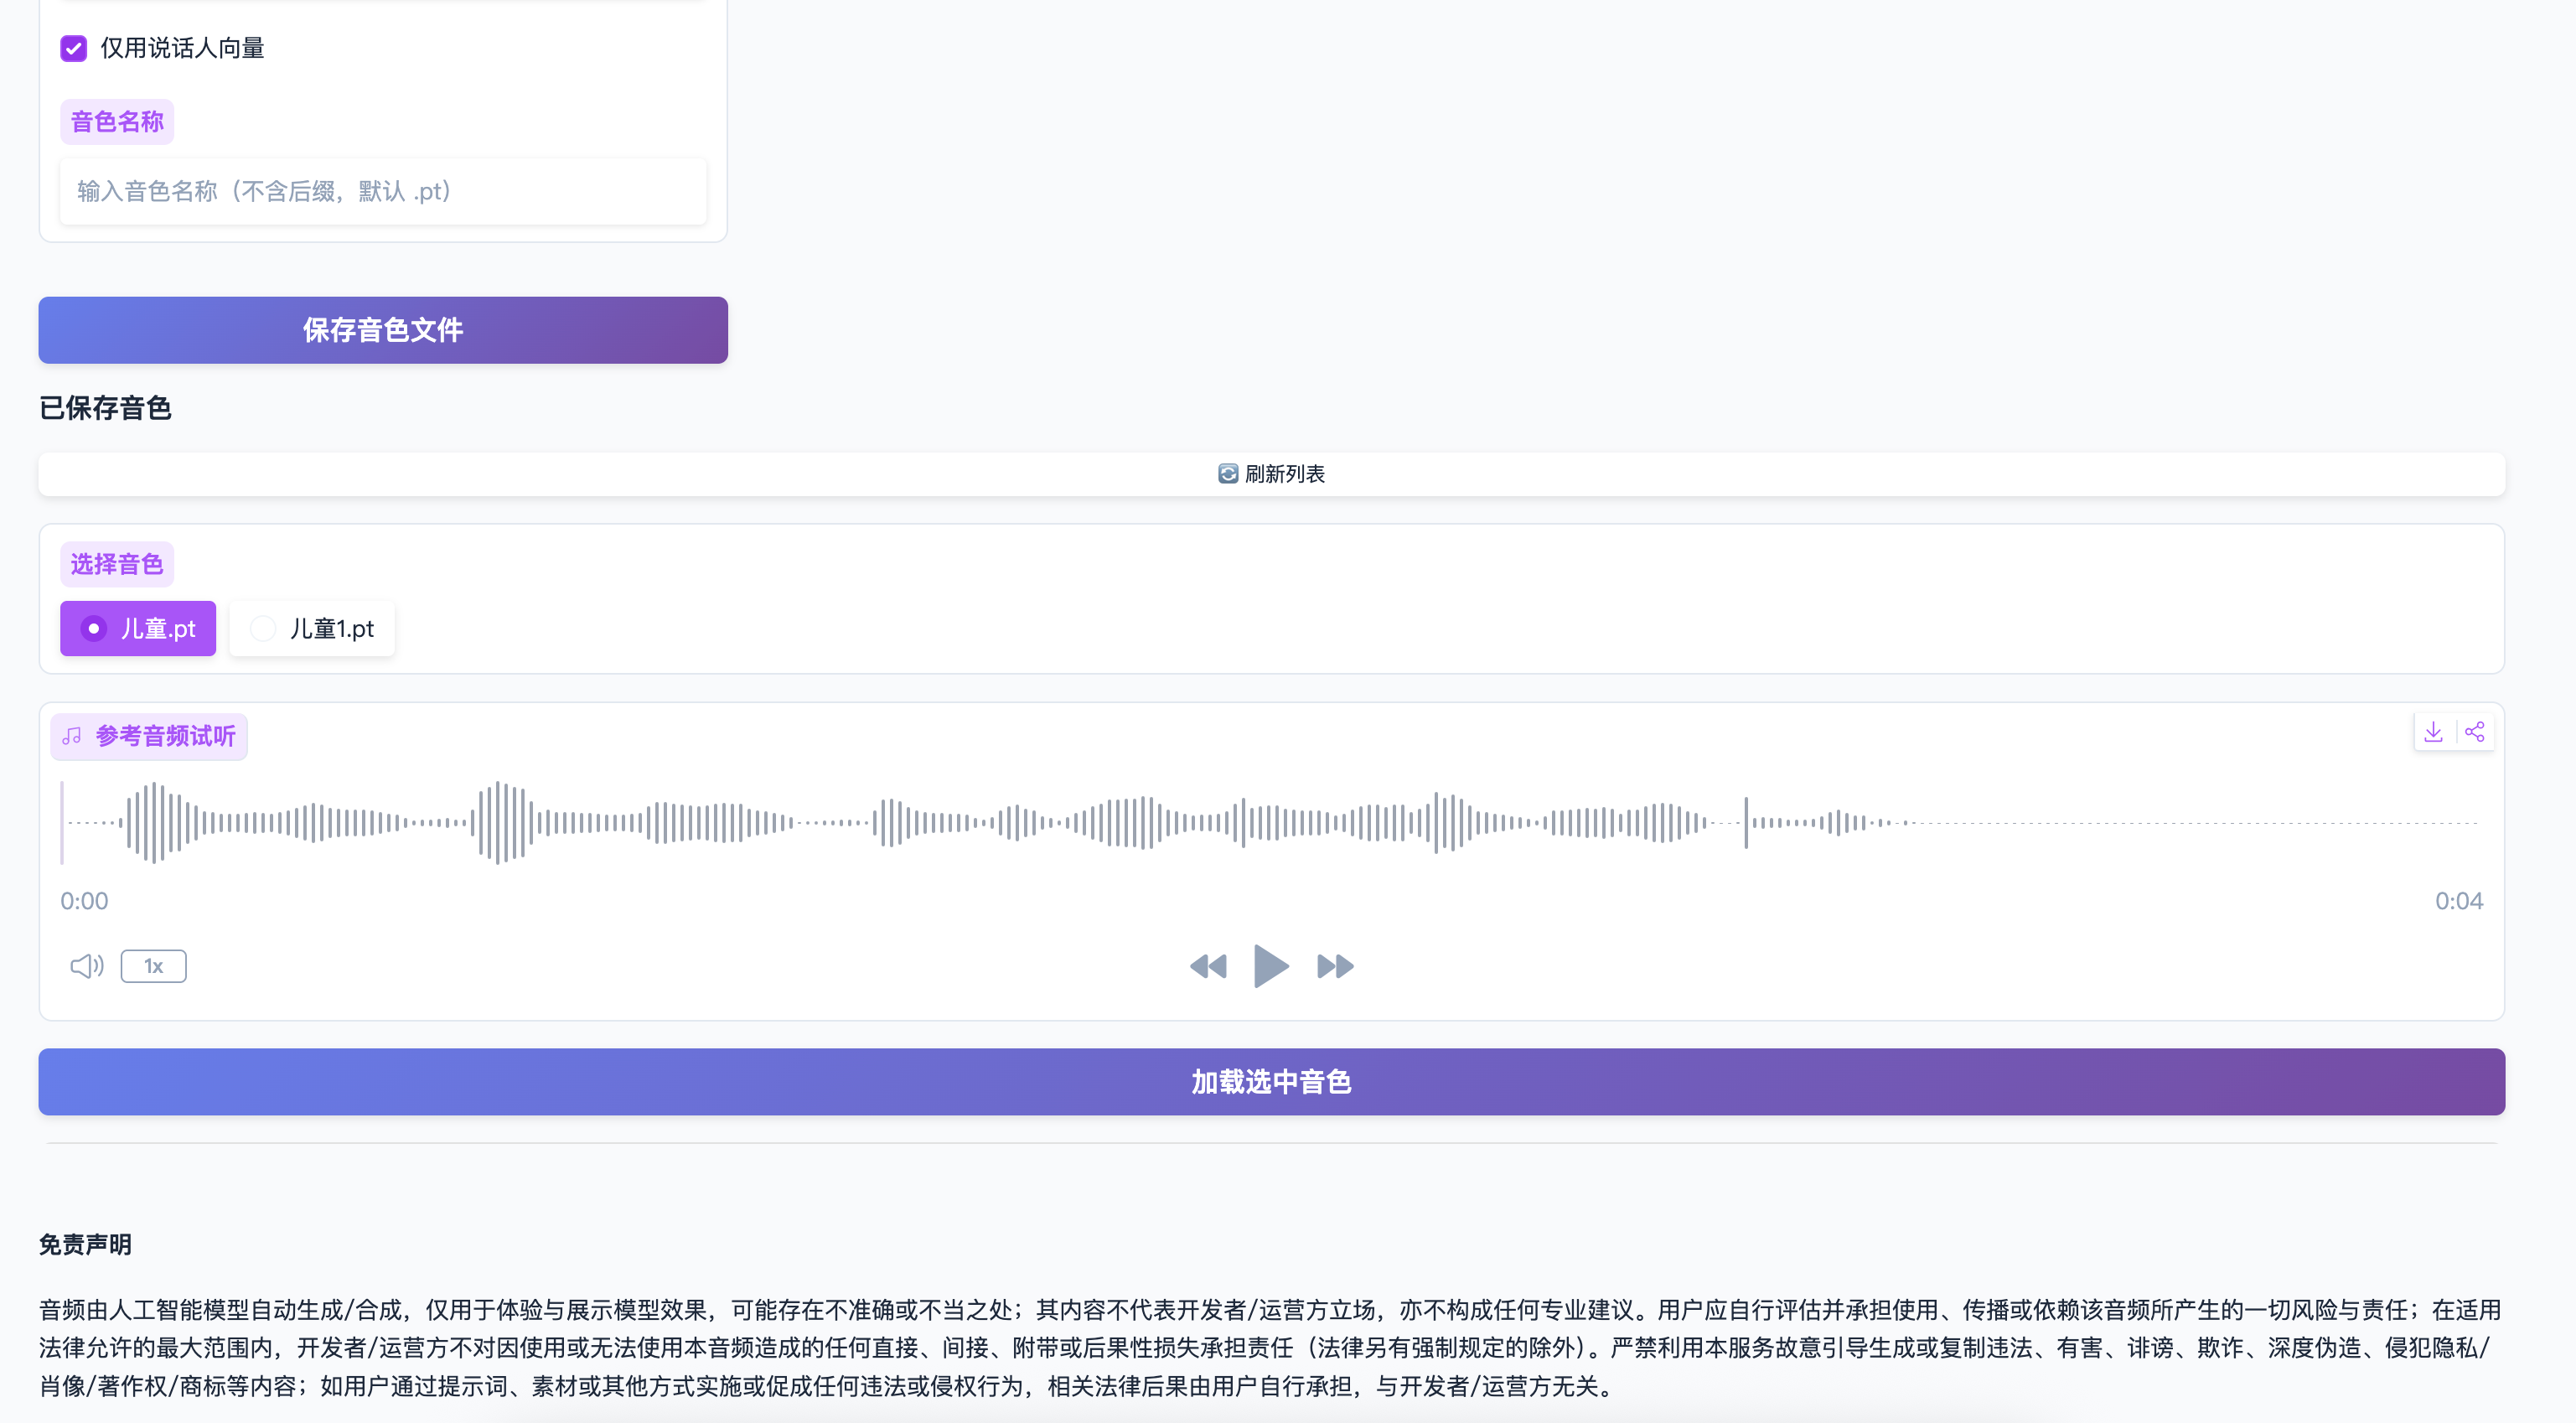The height and width of the screenshot is (1423, 2576).
Task: Click the 加载选中音色 button
Action: tap(1271, 1082)
